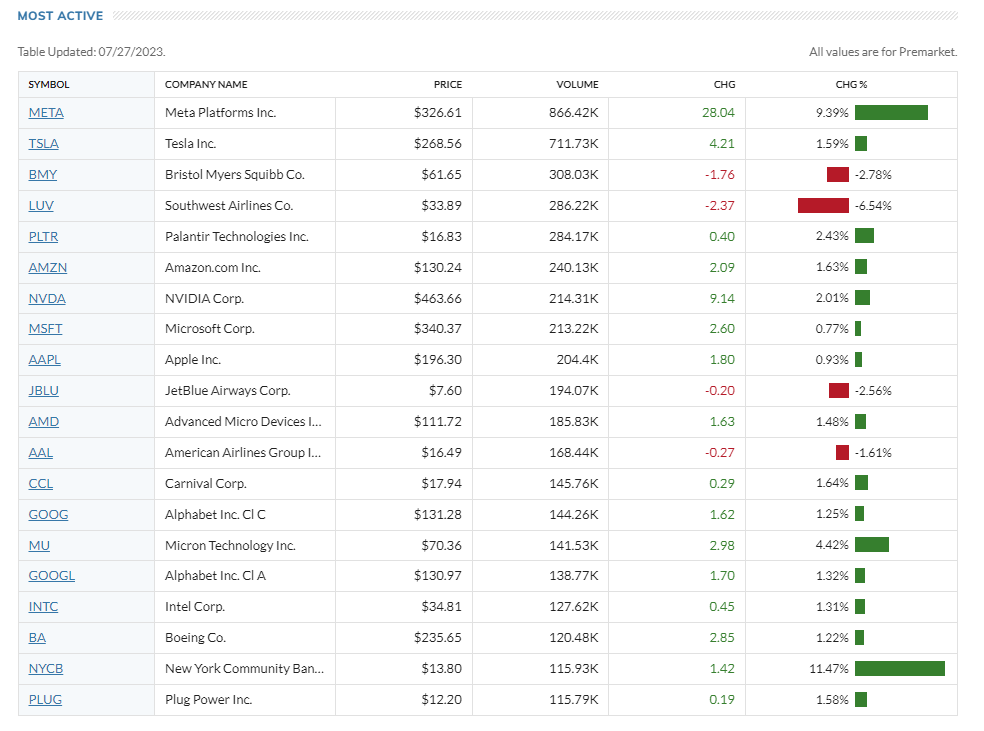Open the AMZN symbol link
This screenshot has width=984, height=731.
coord(48,267)
